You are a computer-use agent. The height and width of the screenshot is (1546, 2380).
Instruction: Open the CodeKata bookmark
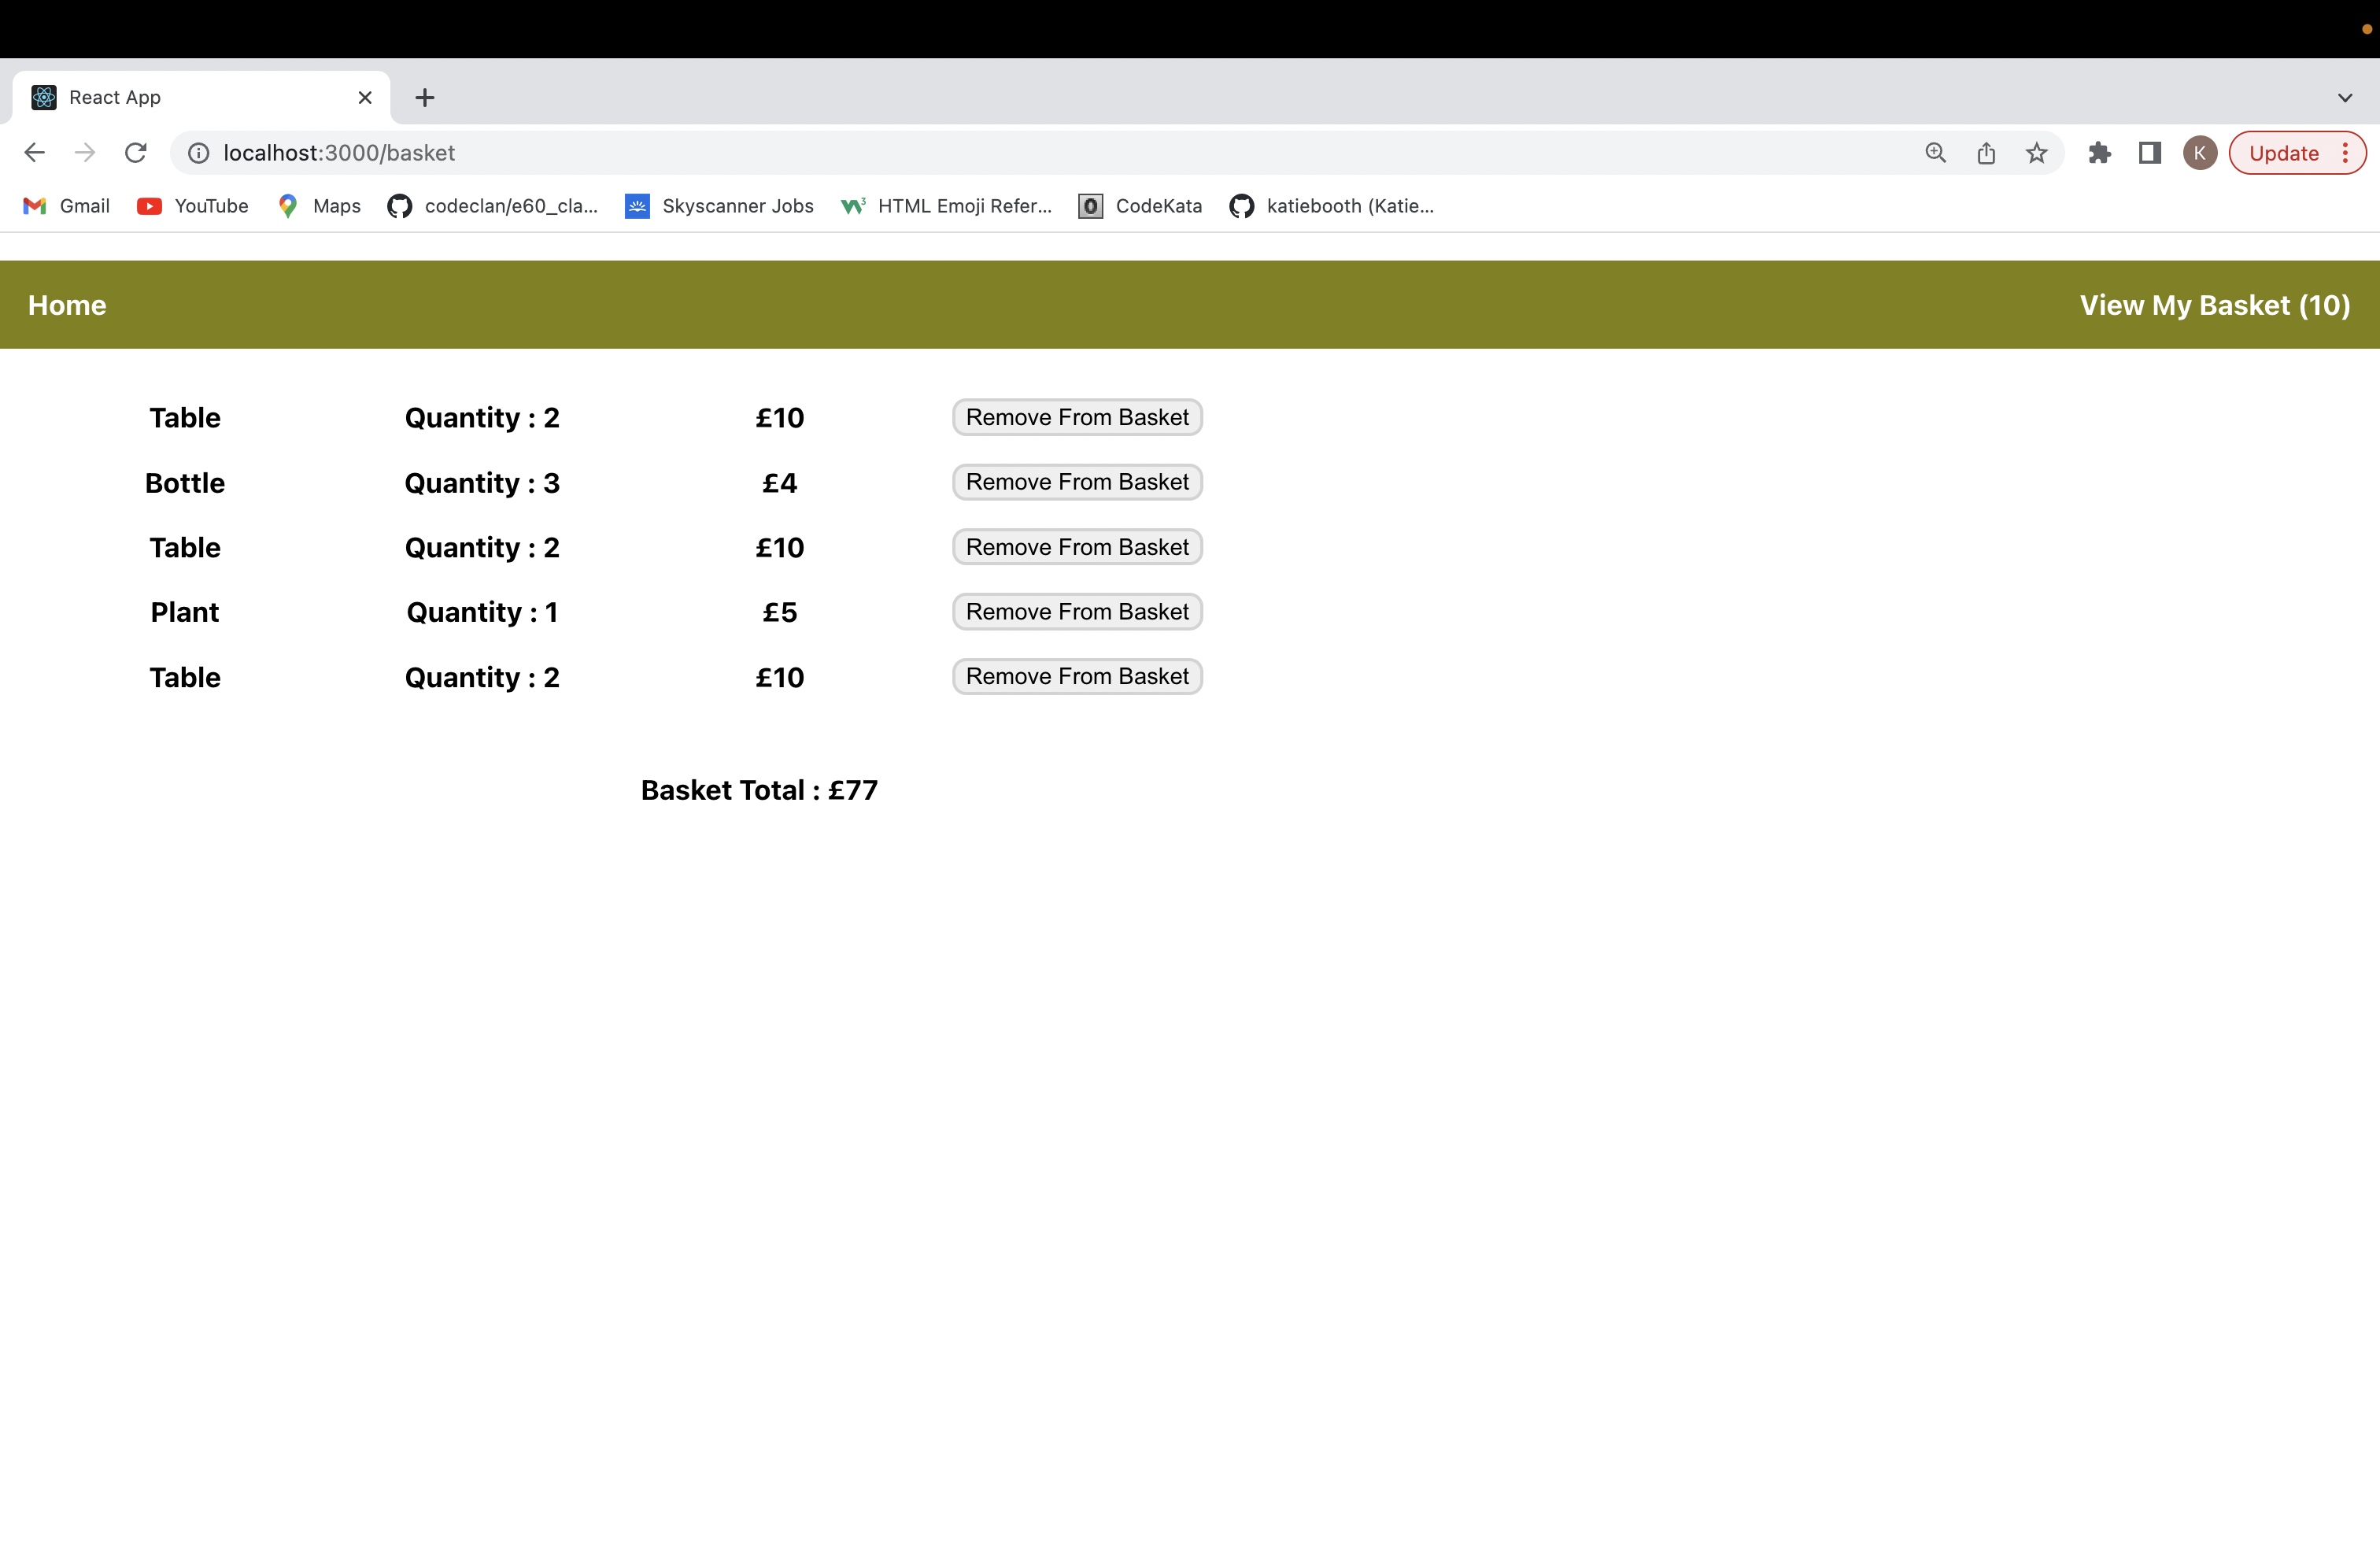tap(1139, 206)
